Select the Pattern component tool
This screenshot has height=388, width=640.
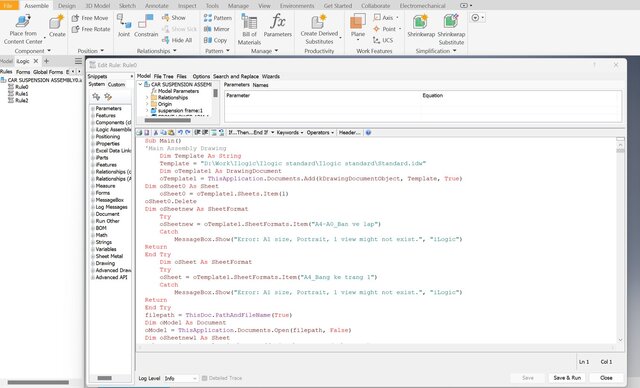(218, 18)
